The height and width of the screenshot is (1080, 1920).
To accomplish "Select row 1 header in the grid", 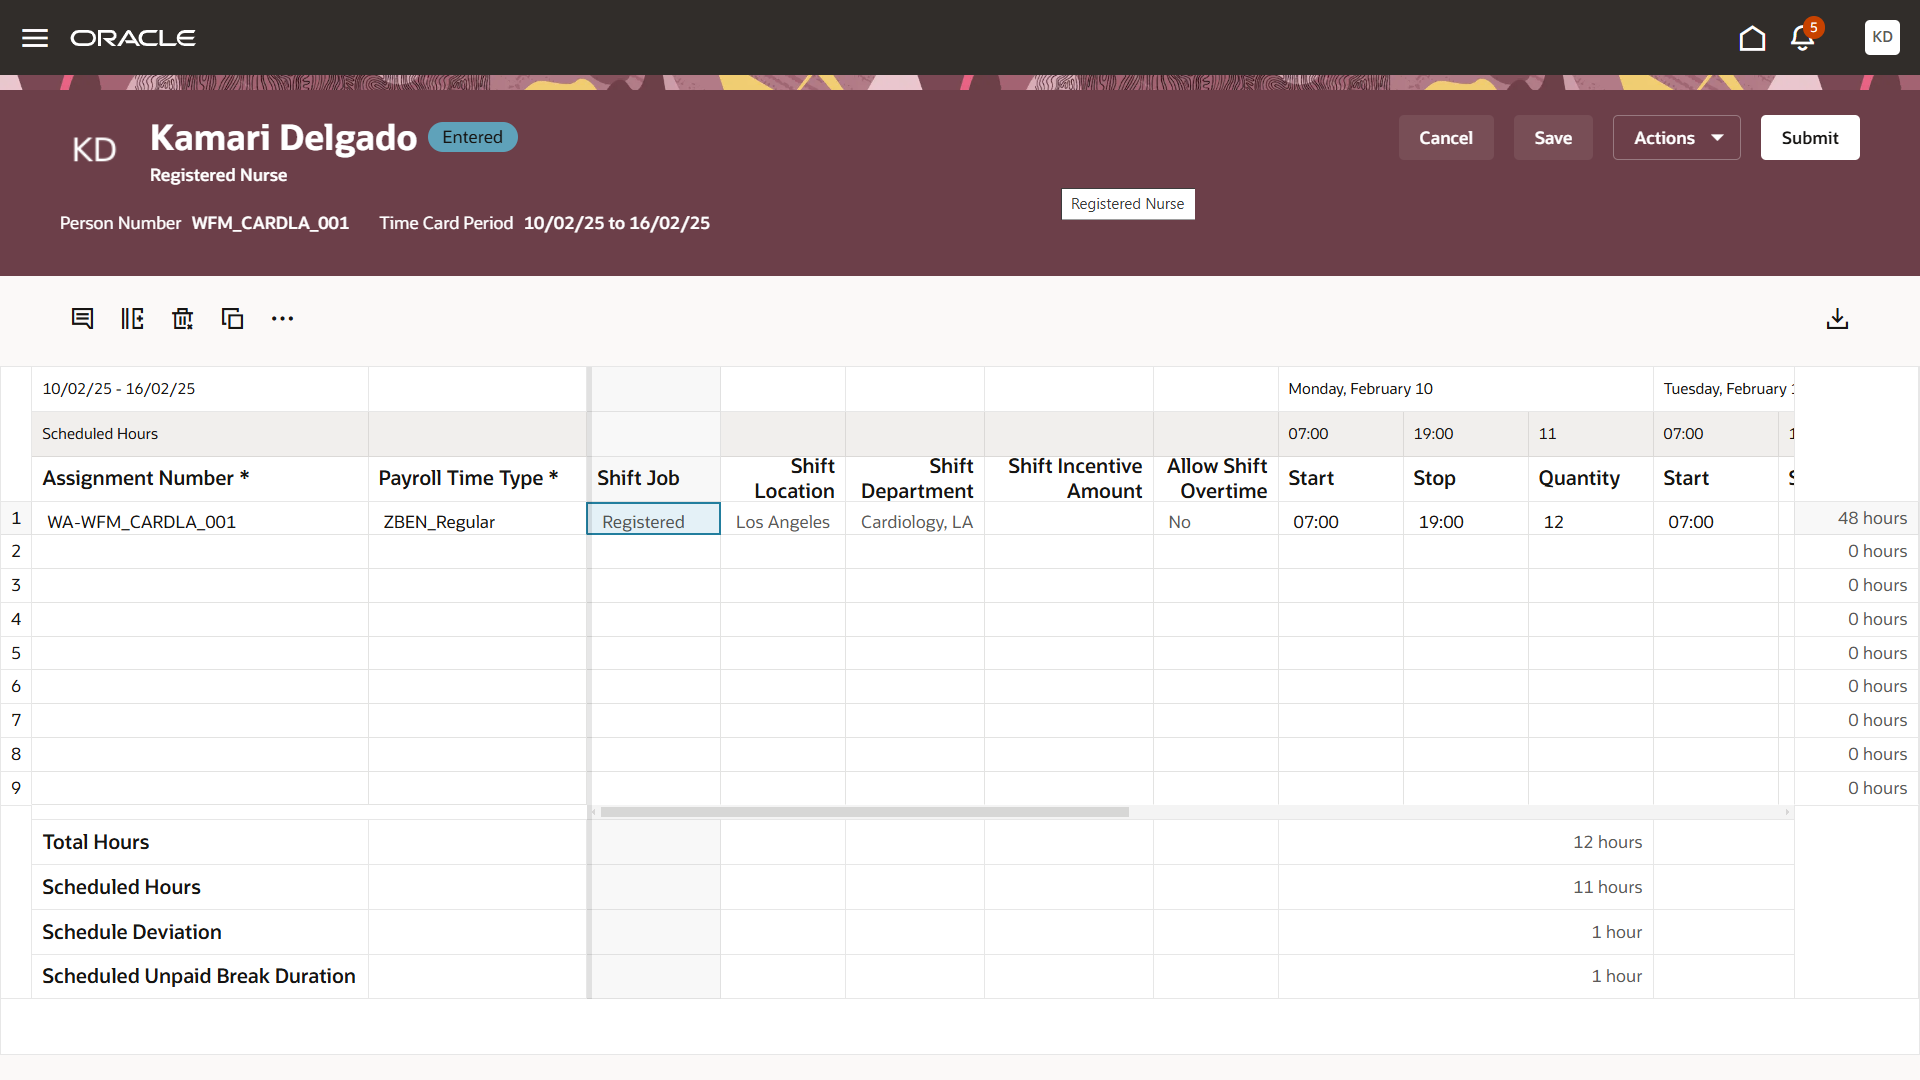I will 16,518.
